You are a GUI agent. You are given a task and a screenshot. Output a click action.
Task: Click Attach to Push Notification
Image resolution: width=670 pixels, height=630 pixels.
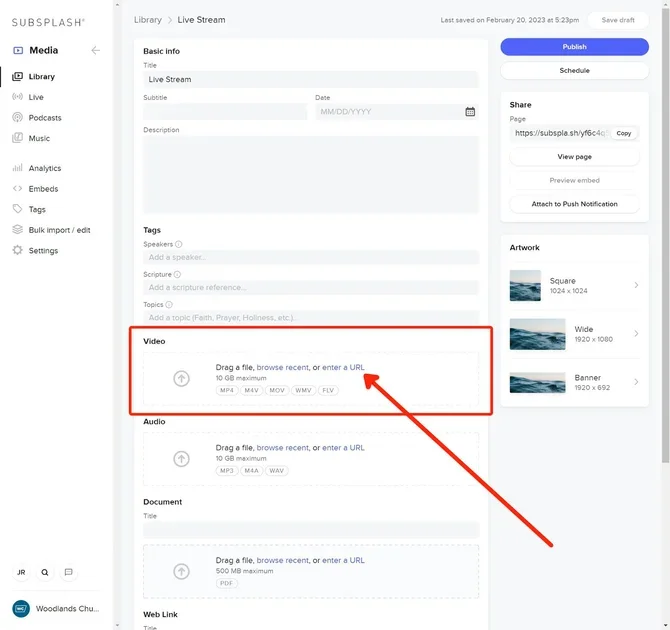point(574,204)
